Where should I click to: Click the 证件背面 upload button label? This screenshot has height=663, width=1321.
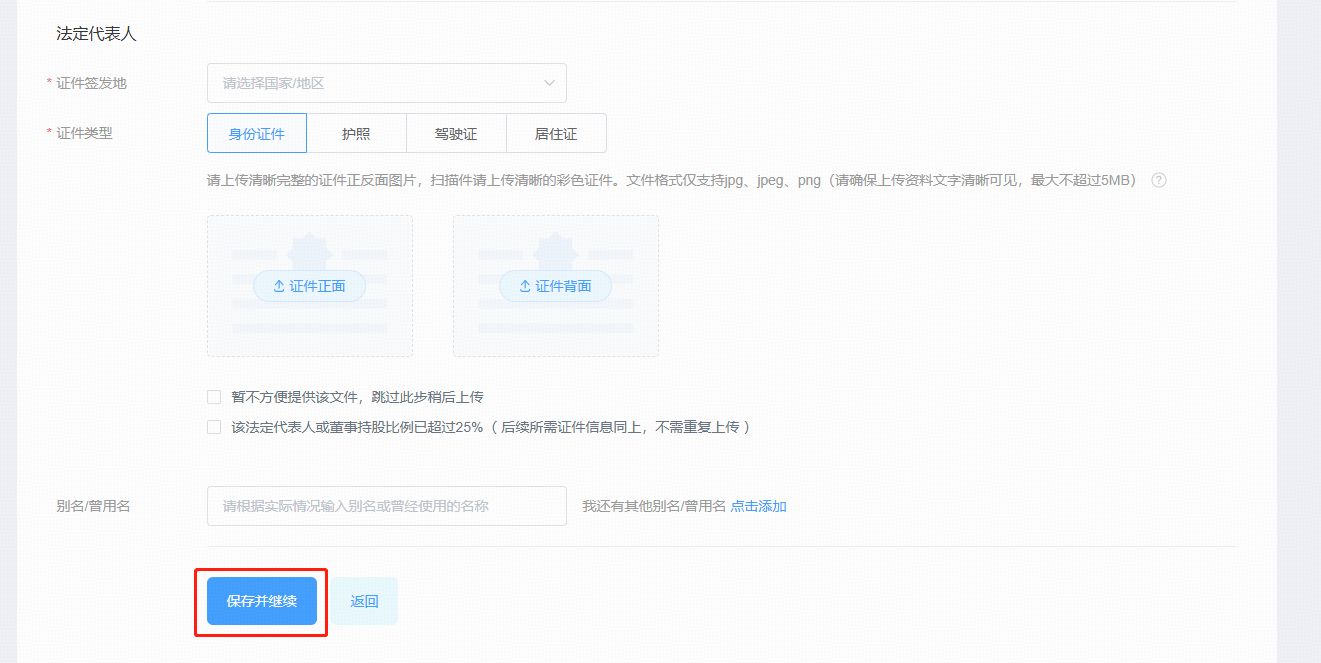[563, 286]
